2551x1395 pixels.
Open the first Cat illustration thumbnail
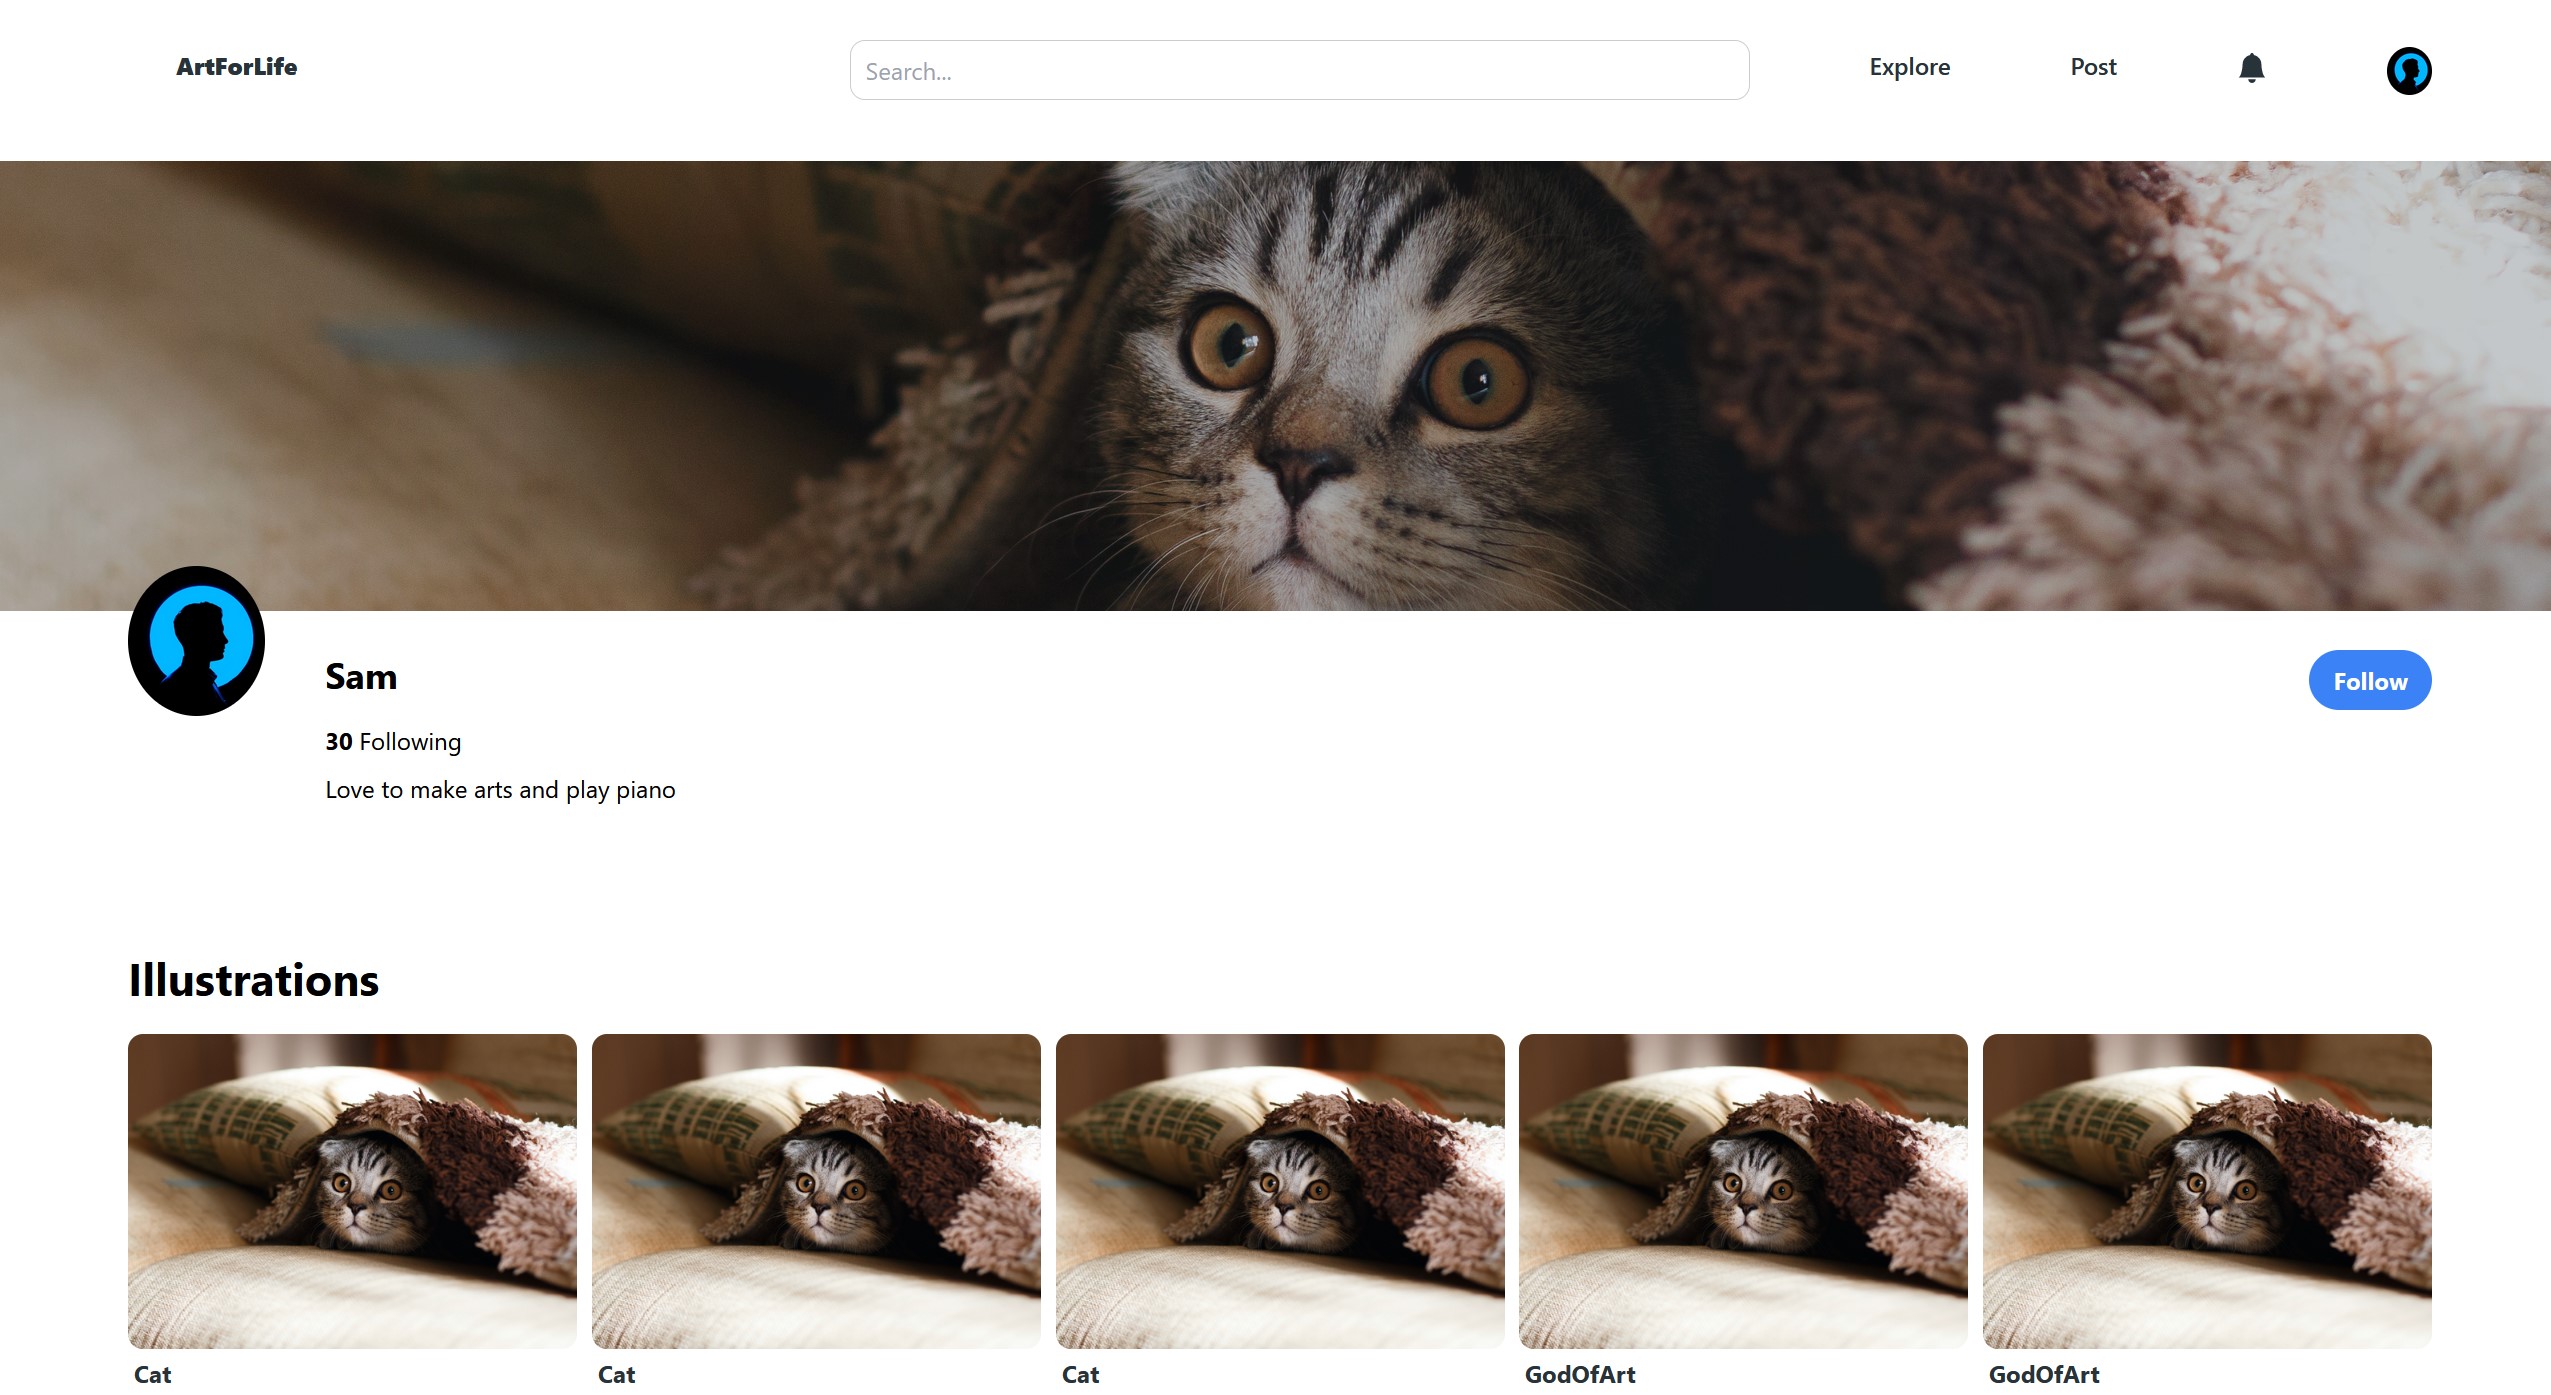click(352, 1191)
